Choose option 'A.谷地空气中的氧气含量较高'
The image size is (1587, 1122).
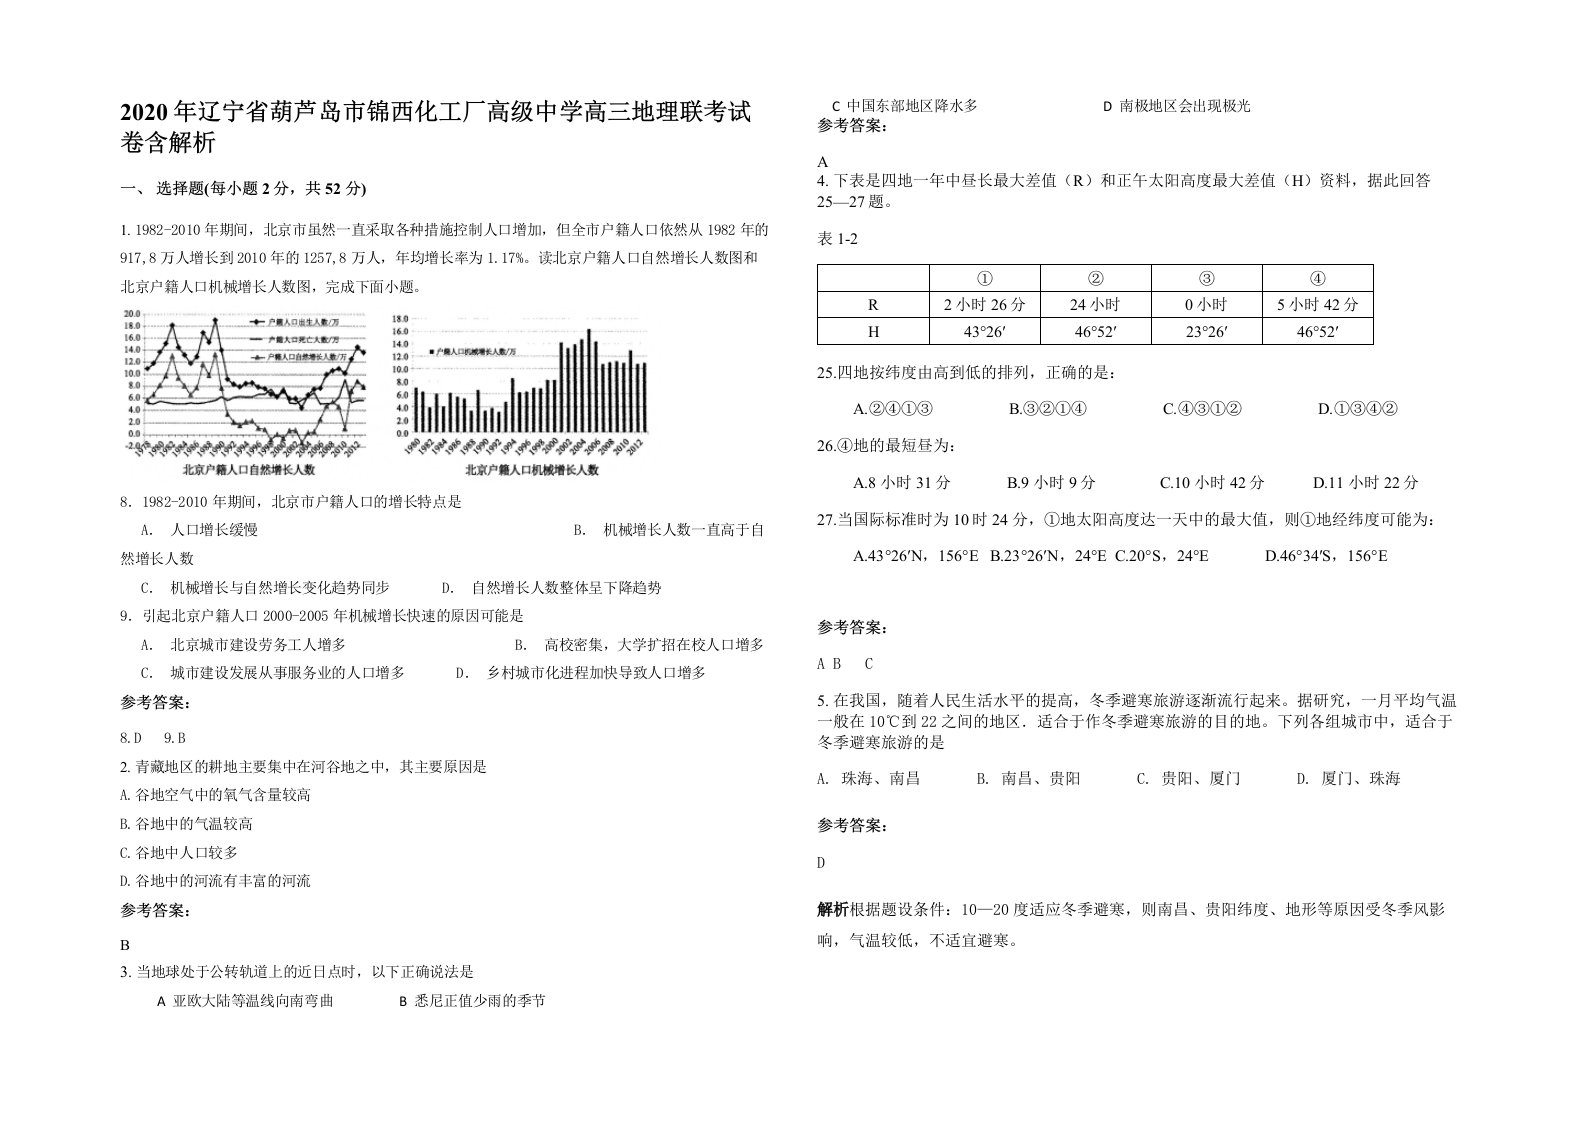[215, 795]
